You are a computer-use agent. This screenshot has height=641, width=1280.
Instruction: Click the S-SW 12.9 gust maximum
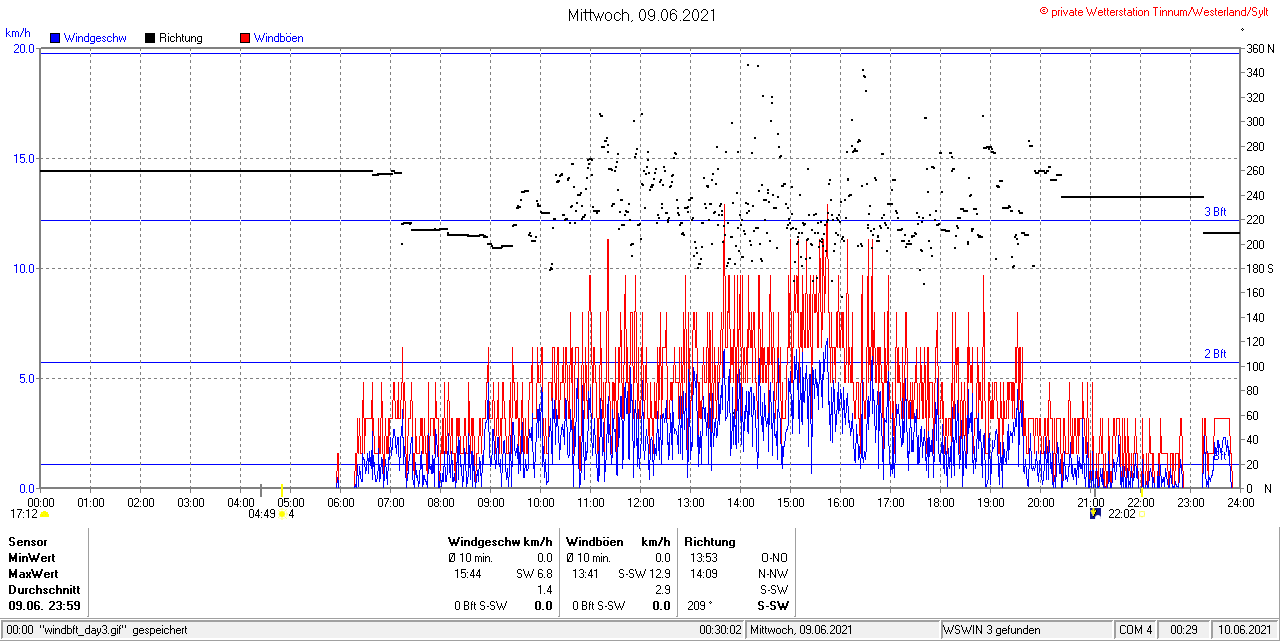tap(645, 574)
